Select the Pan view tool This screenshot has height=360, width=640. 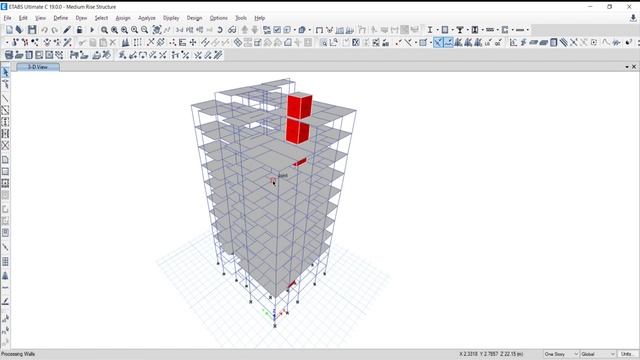tap(157, 30)
